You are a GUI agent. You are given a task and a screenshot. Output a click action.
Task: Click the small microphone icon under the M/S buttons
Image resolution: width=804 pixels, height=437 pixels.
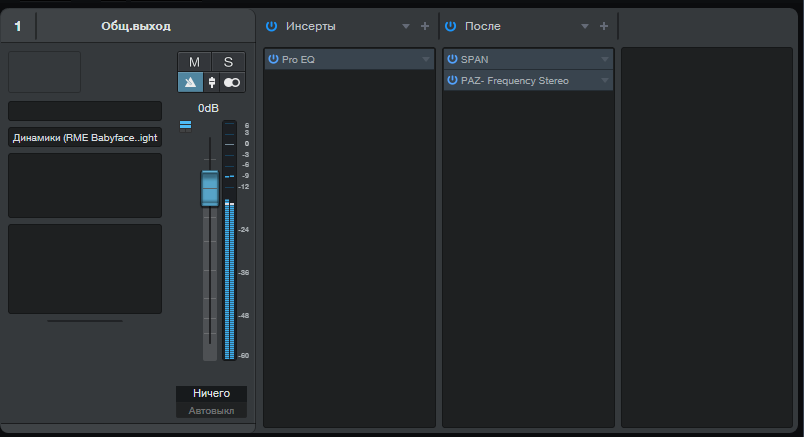coord(211,83)
